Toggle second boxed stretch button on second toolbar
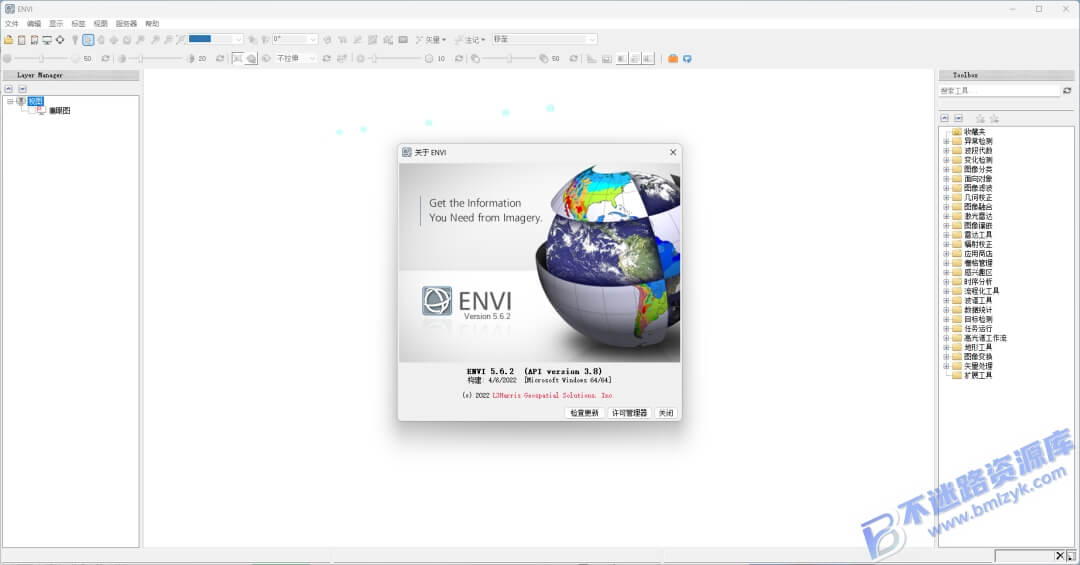This screenshot has width=1080, height=565. coord(251,59)
